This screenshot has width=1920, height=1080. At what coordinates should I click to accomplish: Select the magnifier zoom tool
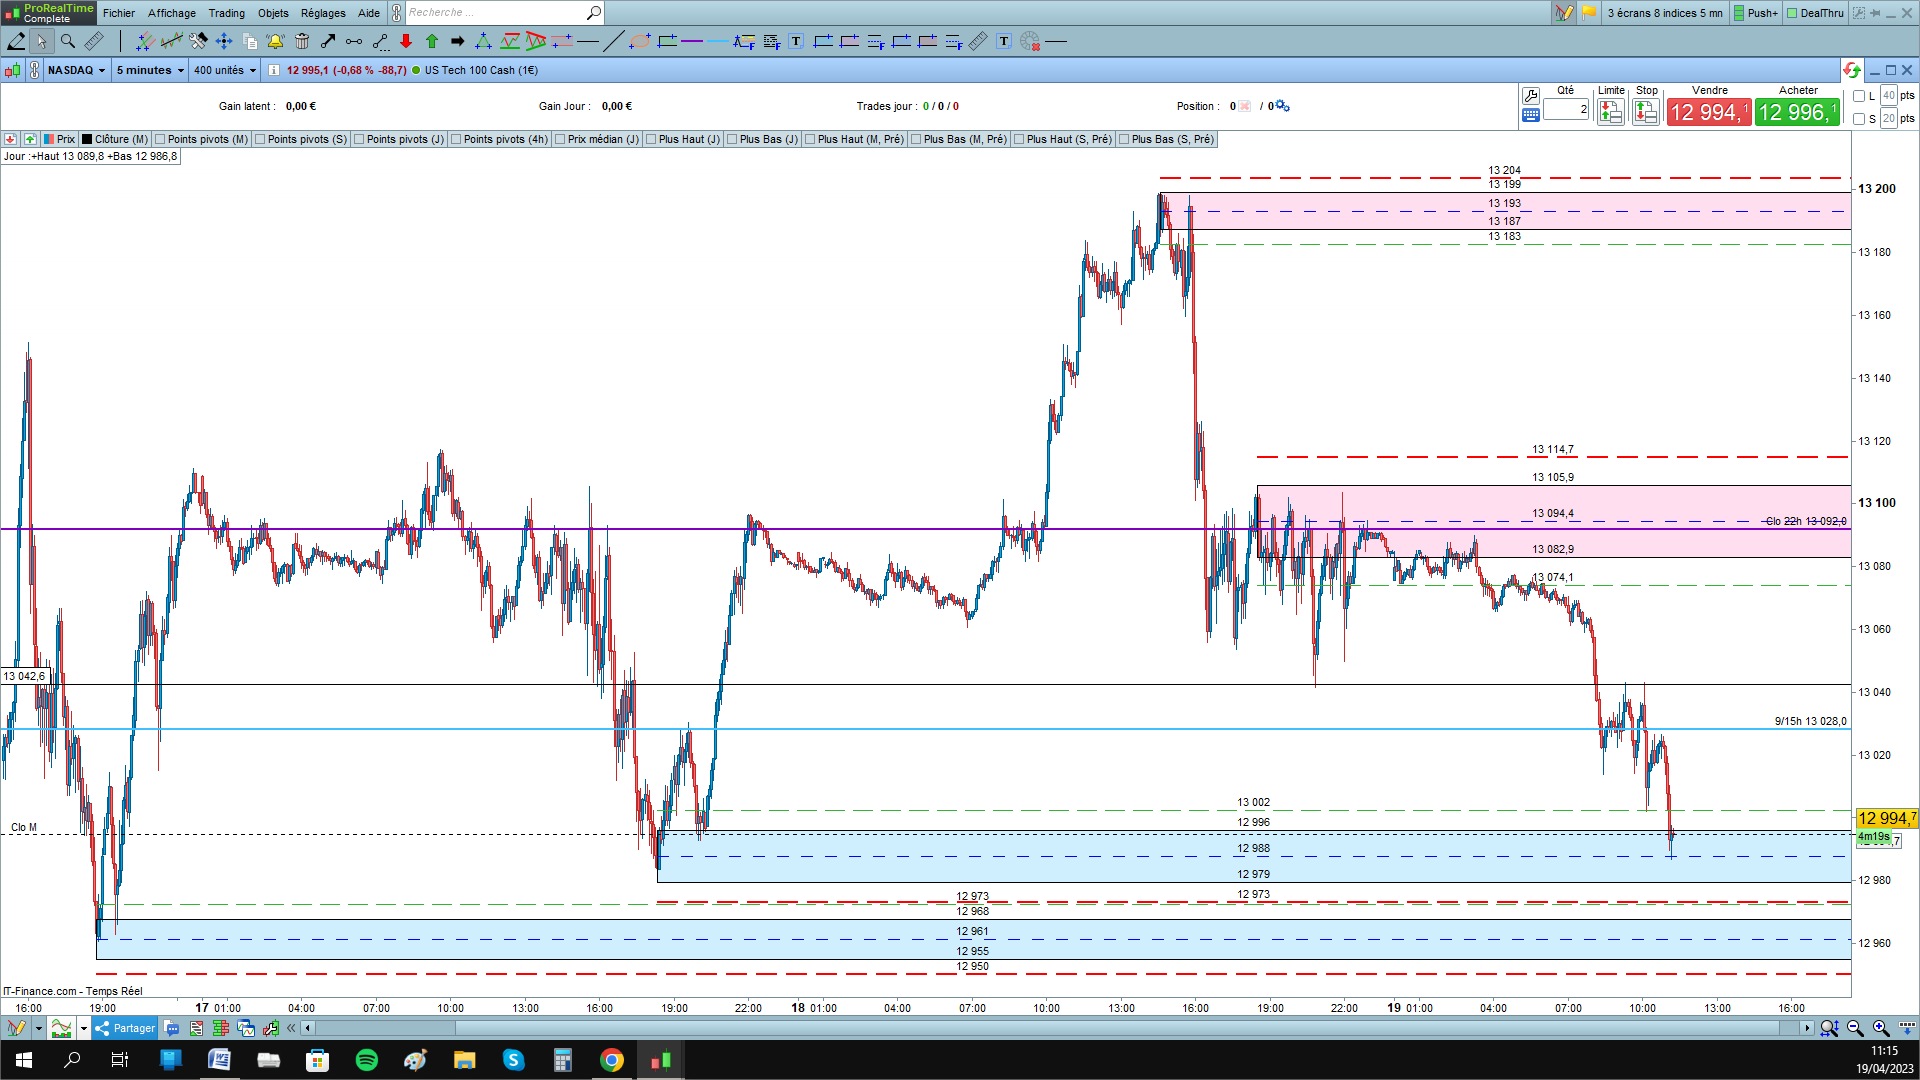tap(68, 41)
